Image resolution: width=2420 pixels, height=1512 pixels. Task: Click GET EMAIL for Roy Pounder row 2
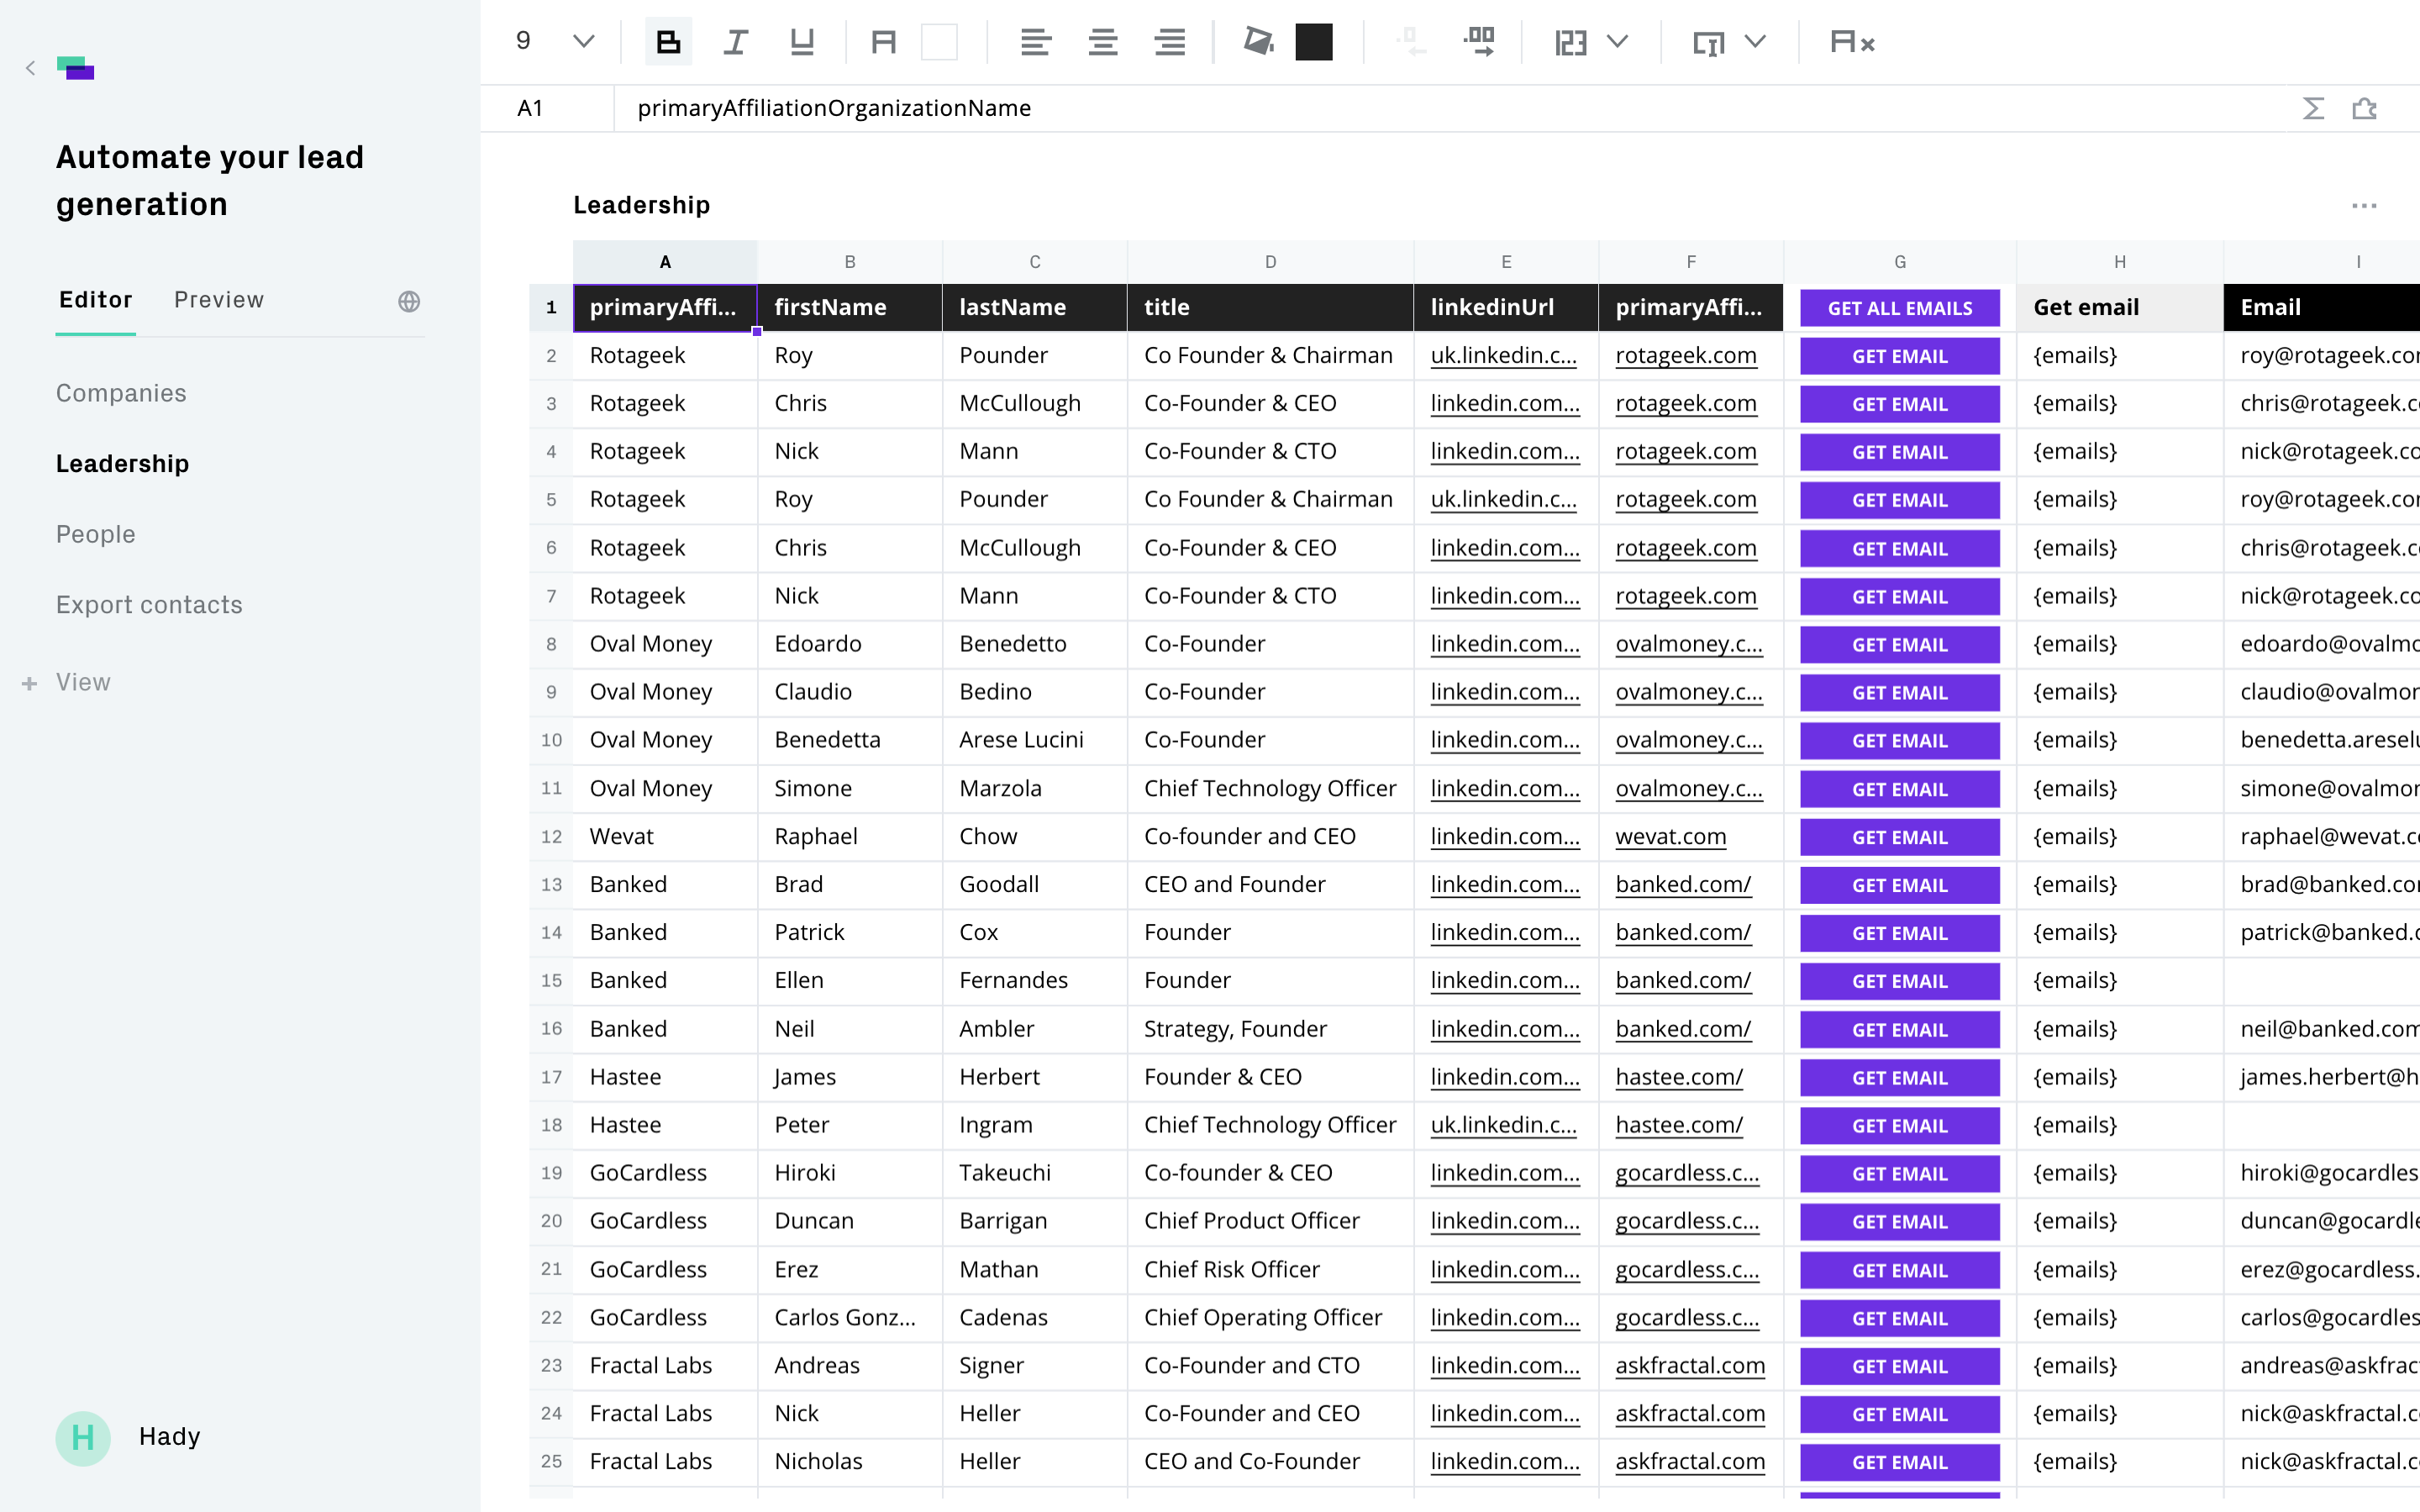coord(1899,356)
